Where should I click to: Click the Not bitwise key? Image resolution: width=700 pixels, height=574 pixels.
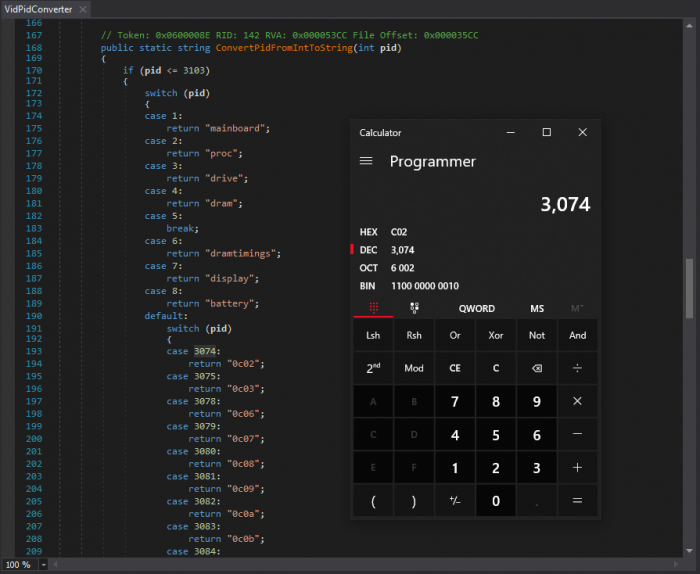click(537, 335)
